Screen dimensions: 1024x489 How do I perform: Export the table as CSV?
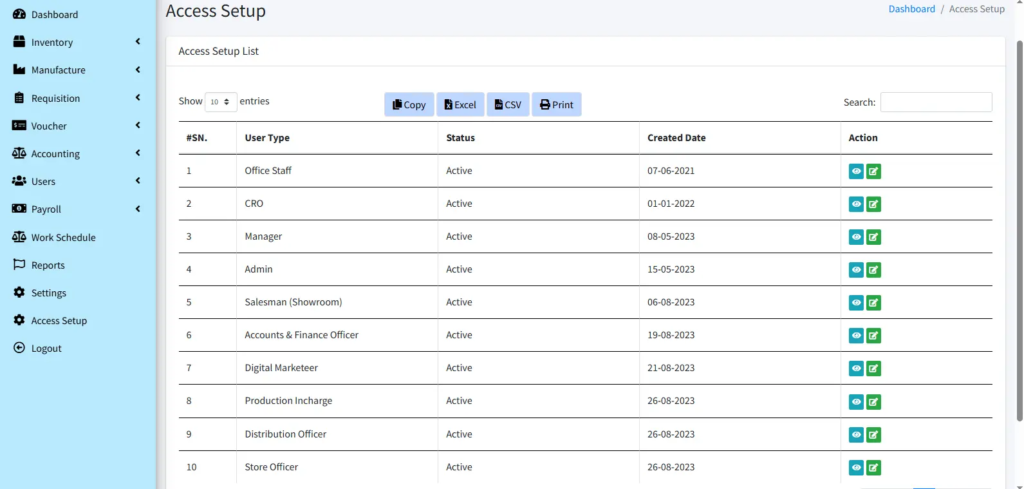508,104
